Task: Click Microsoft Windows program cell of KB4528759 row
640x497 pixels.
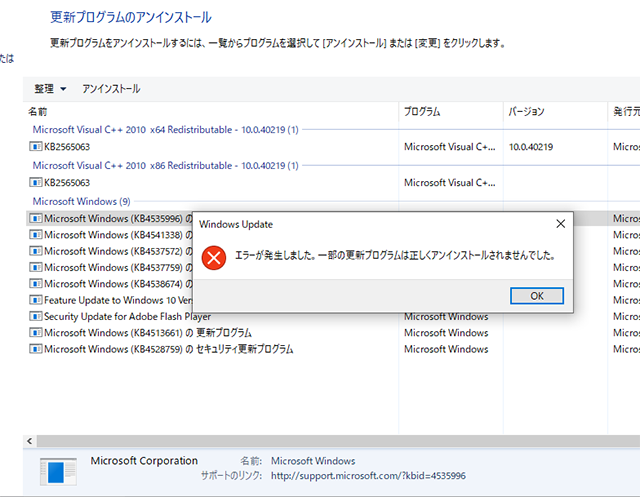Action: coord(446,349)
